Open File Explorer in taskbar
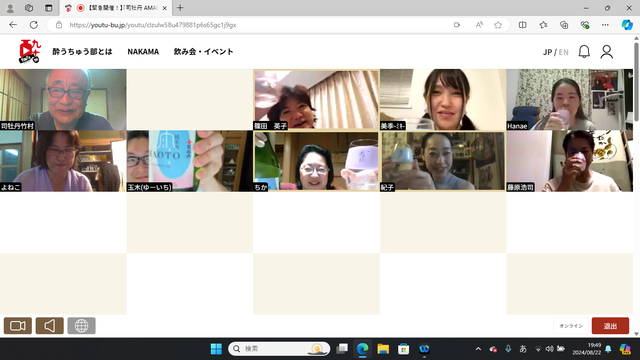The height and width of the screenshot is (360, 640). (x=383, y=349)
